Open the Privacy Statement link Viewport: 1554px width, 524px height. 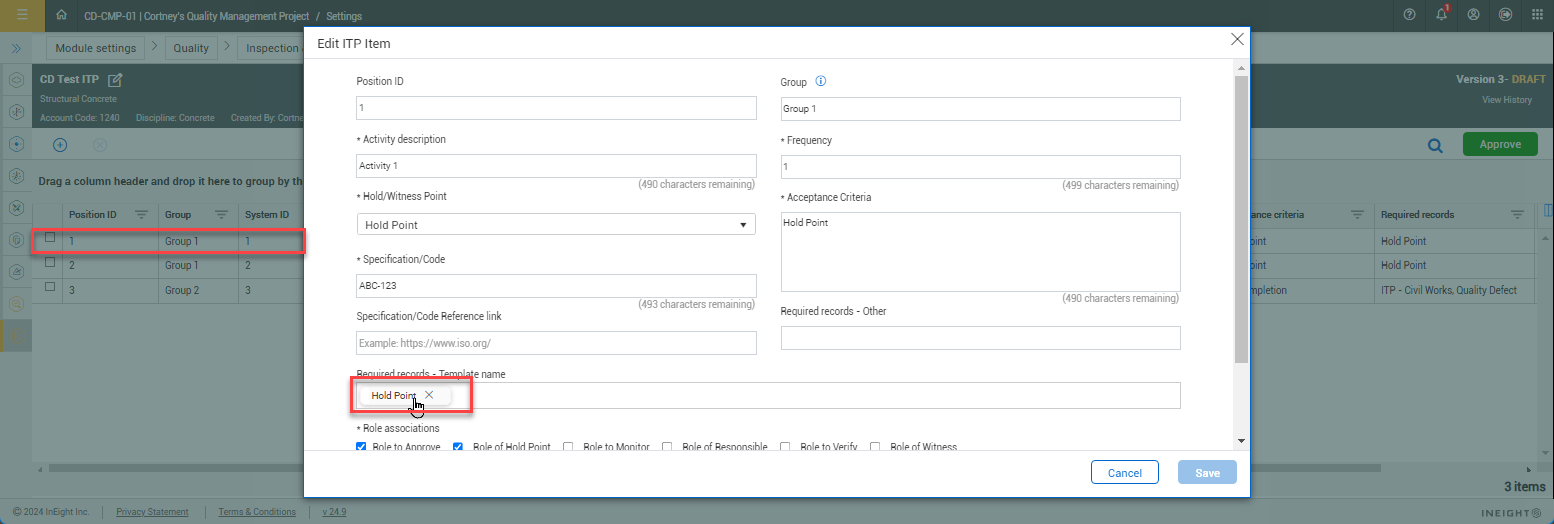point(152,512)
